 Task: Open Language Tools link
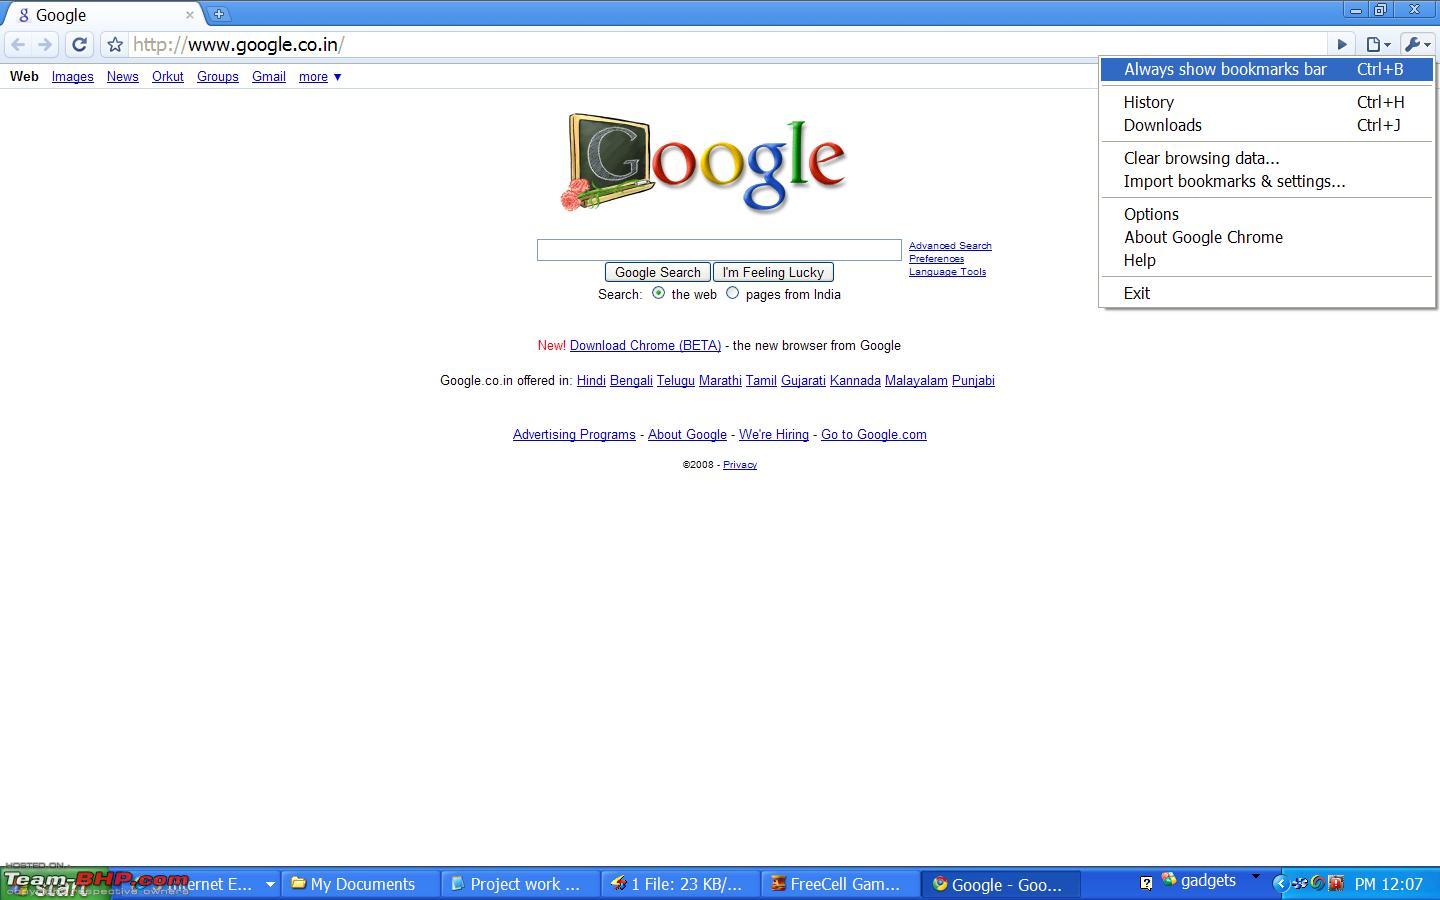pos(948,272)
